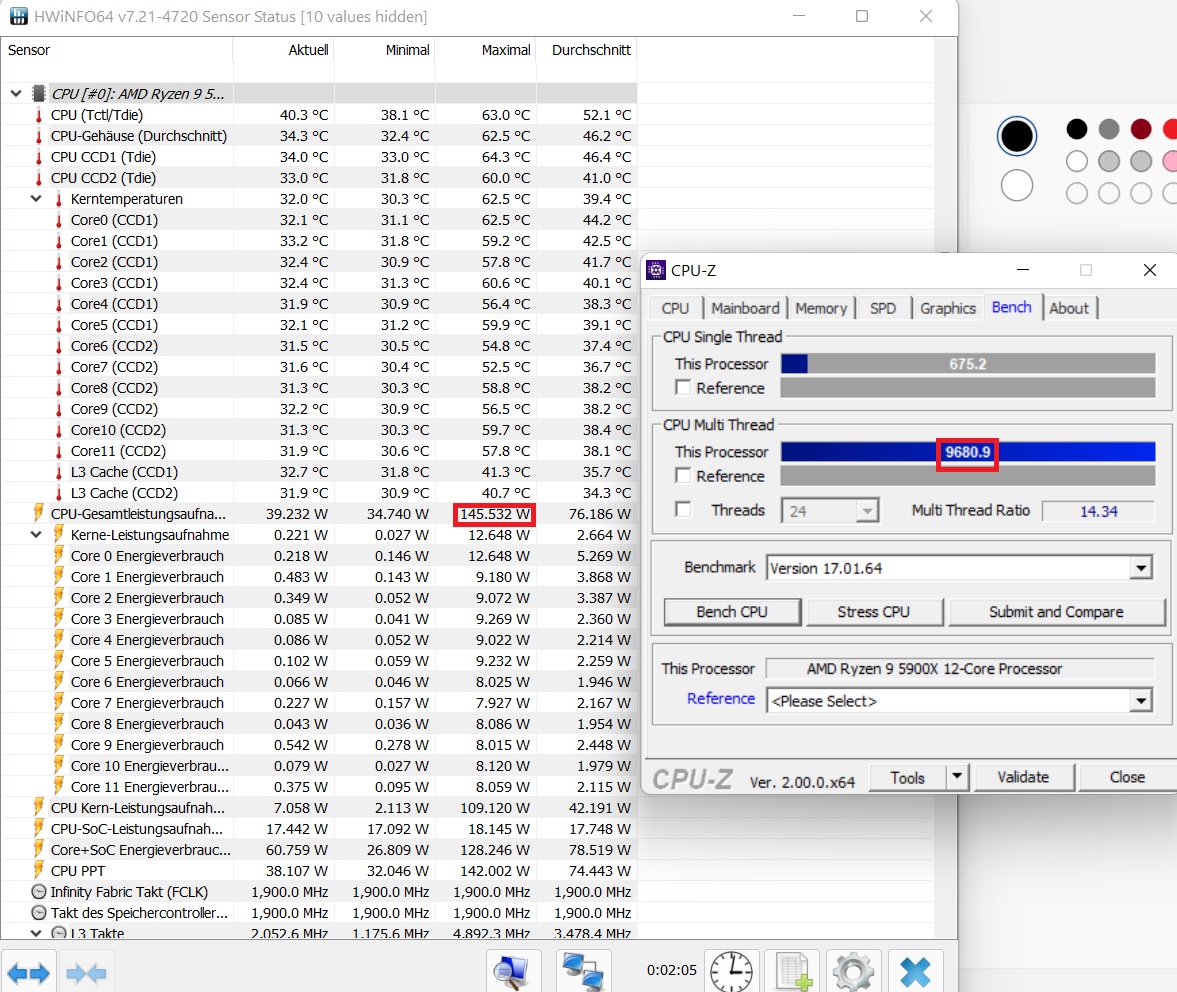
Task: Click the lightning icon of CPU PPT row
Action: pyautogui.click(x=39, y=870)
